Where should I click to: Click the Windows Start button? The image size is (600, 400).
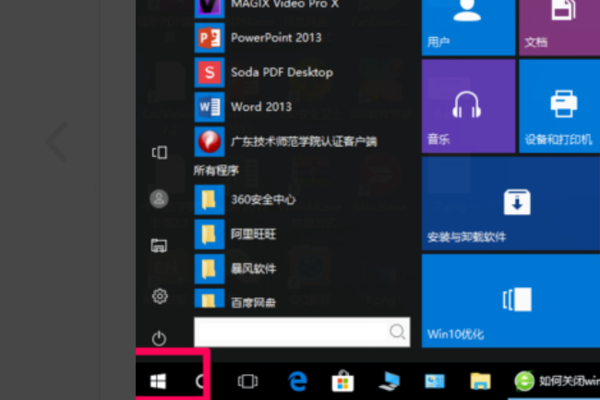click(x=158, y=381)
